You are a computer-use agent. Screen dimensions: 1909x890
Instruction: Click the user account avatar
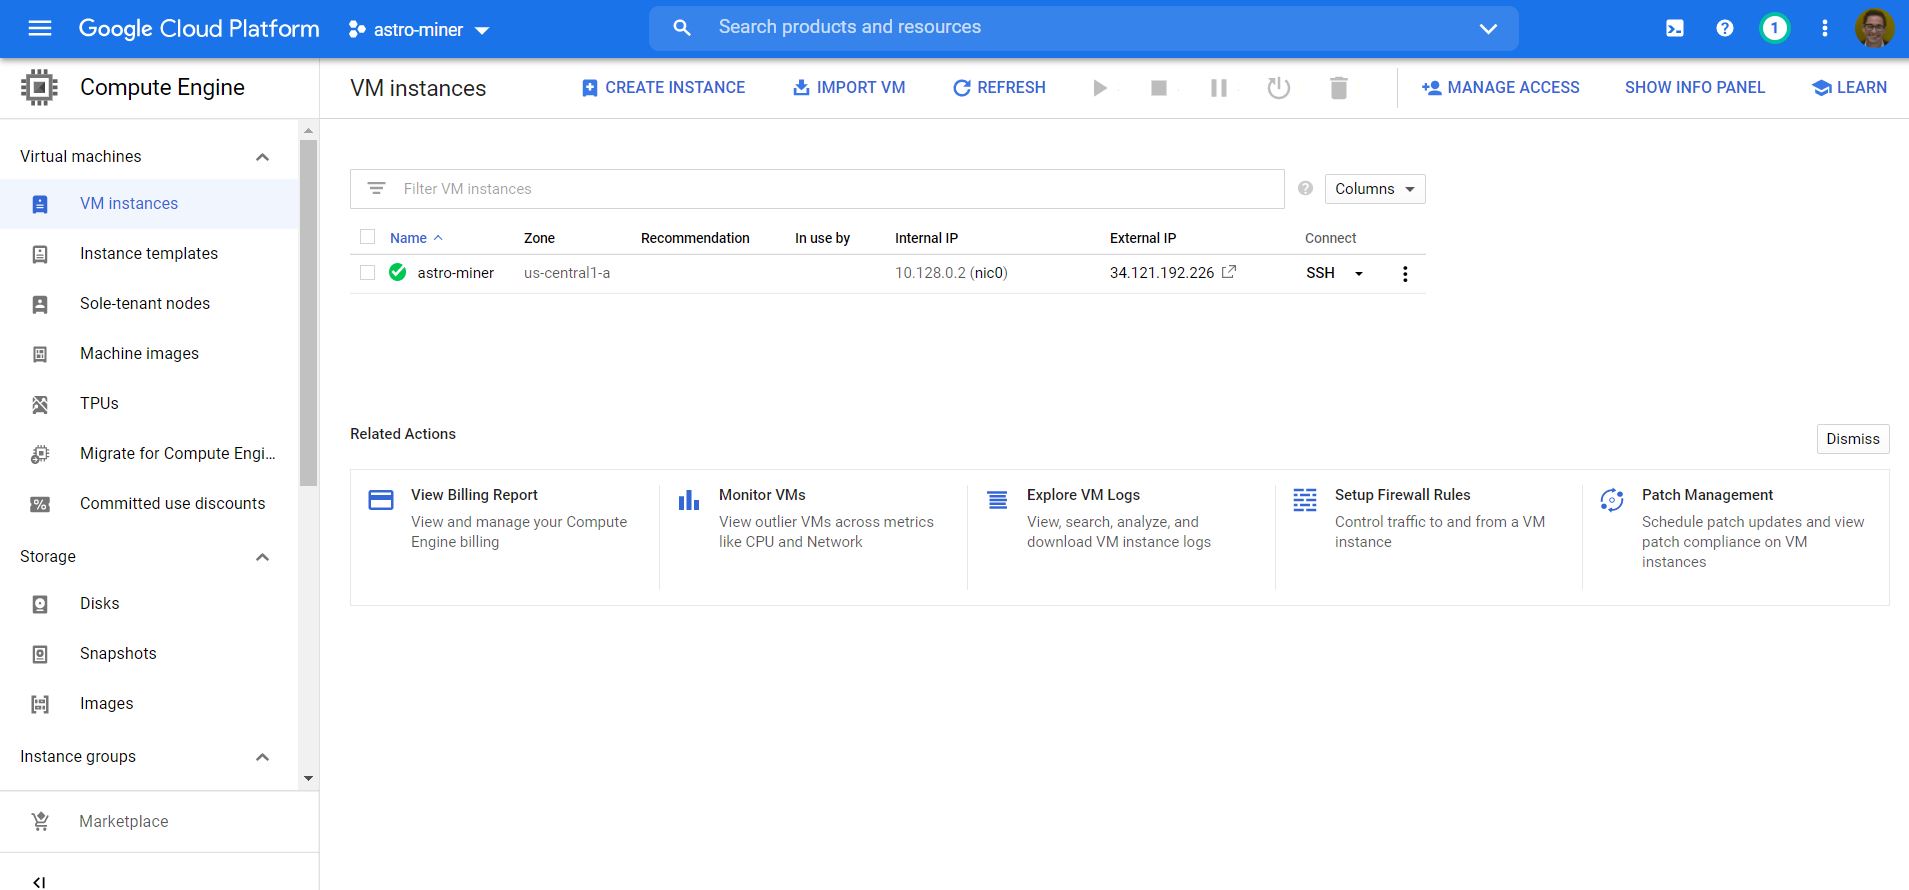pos(1874,28)
